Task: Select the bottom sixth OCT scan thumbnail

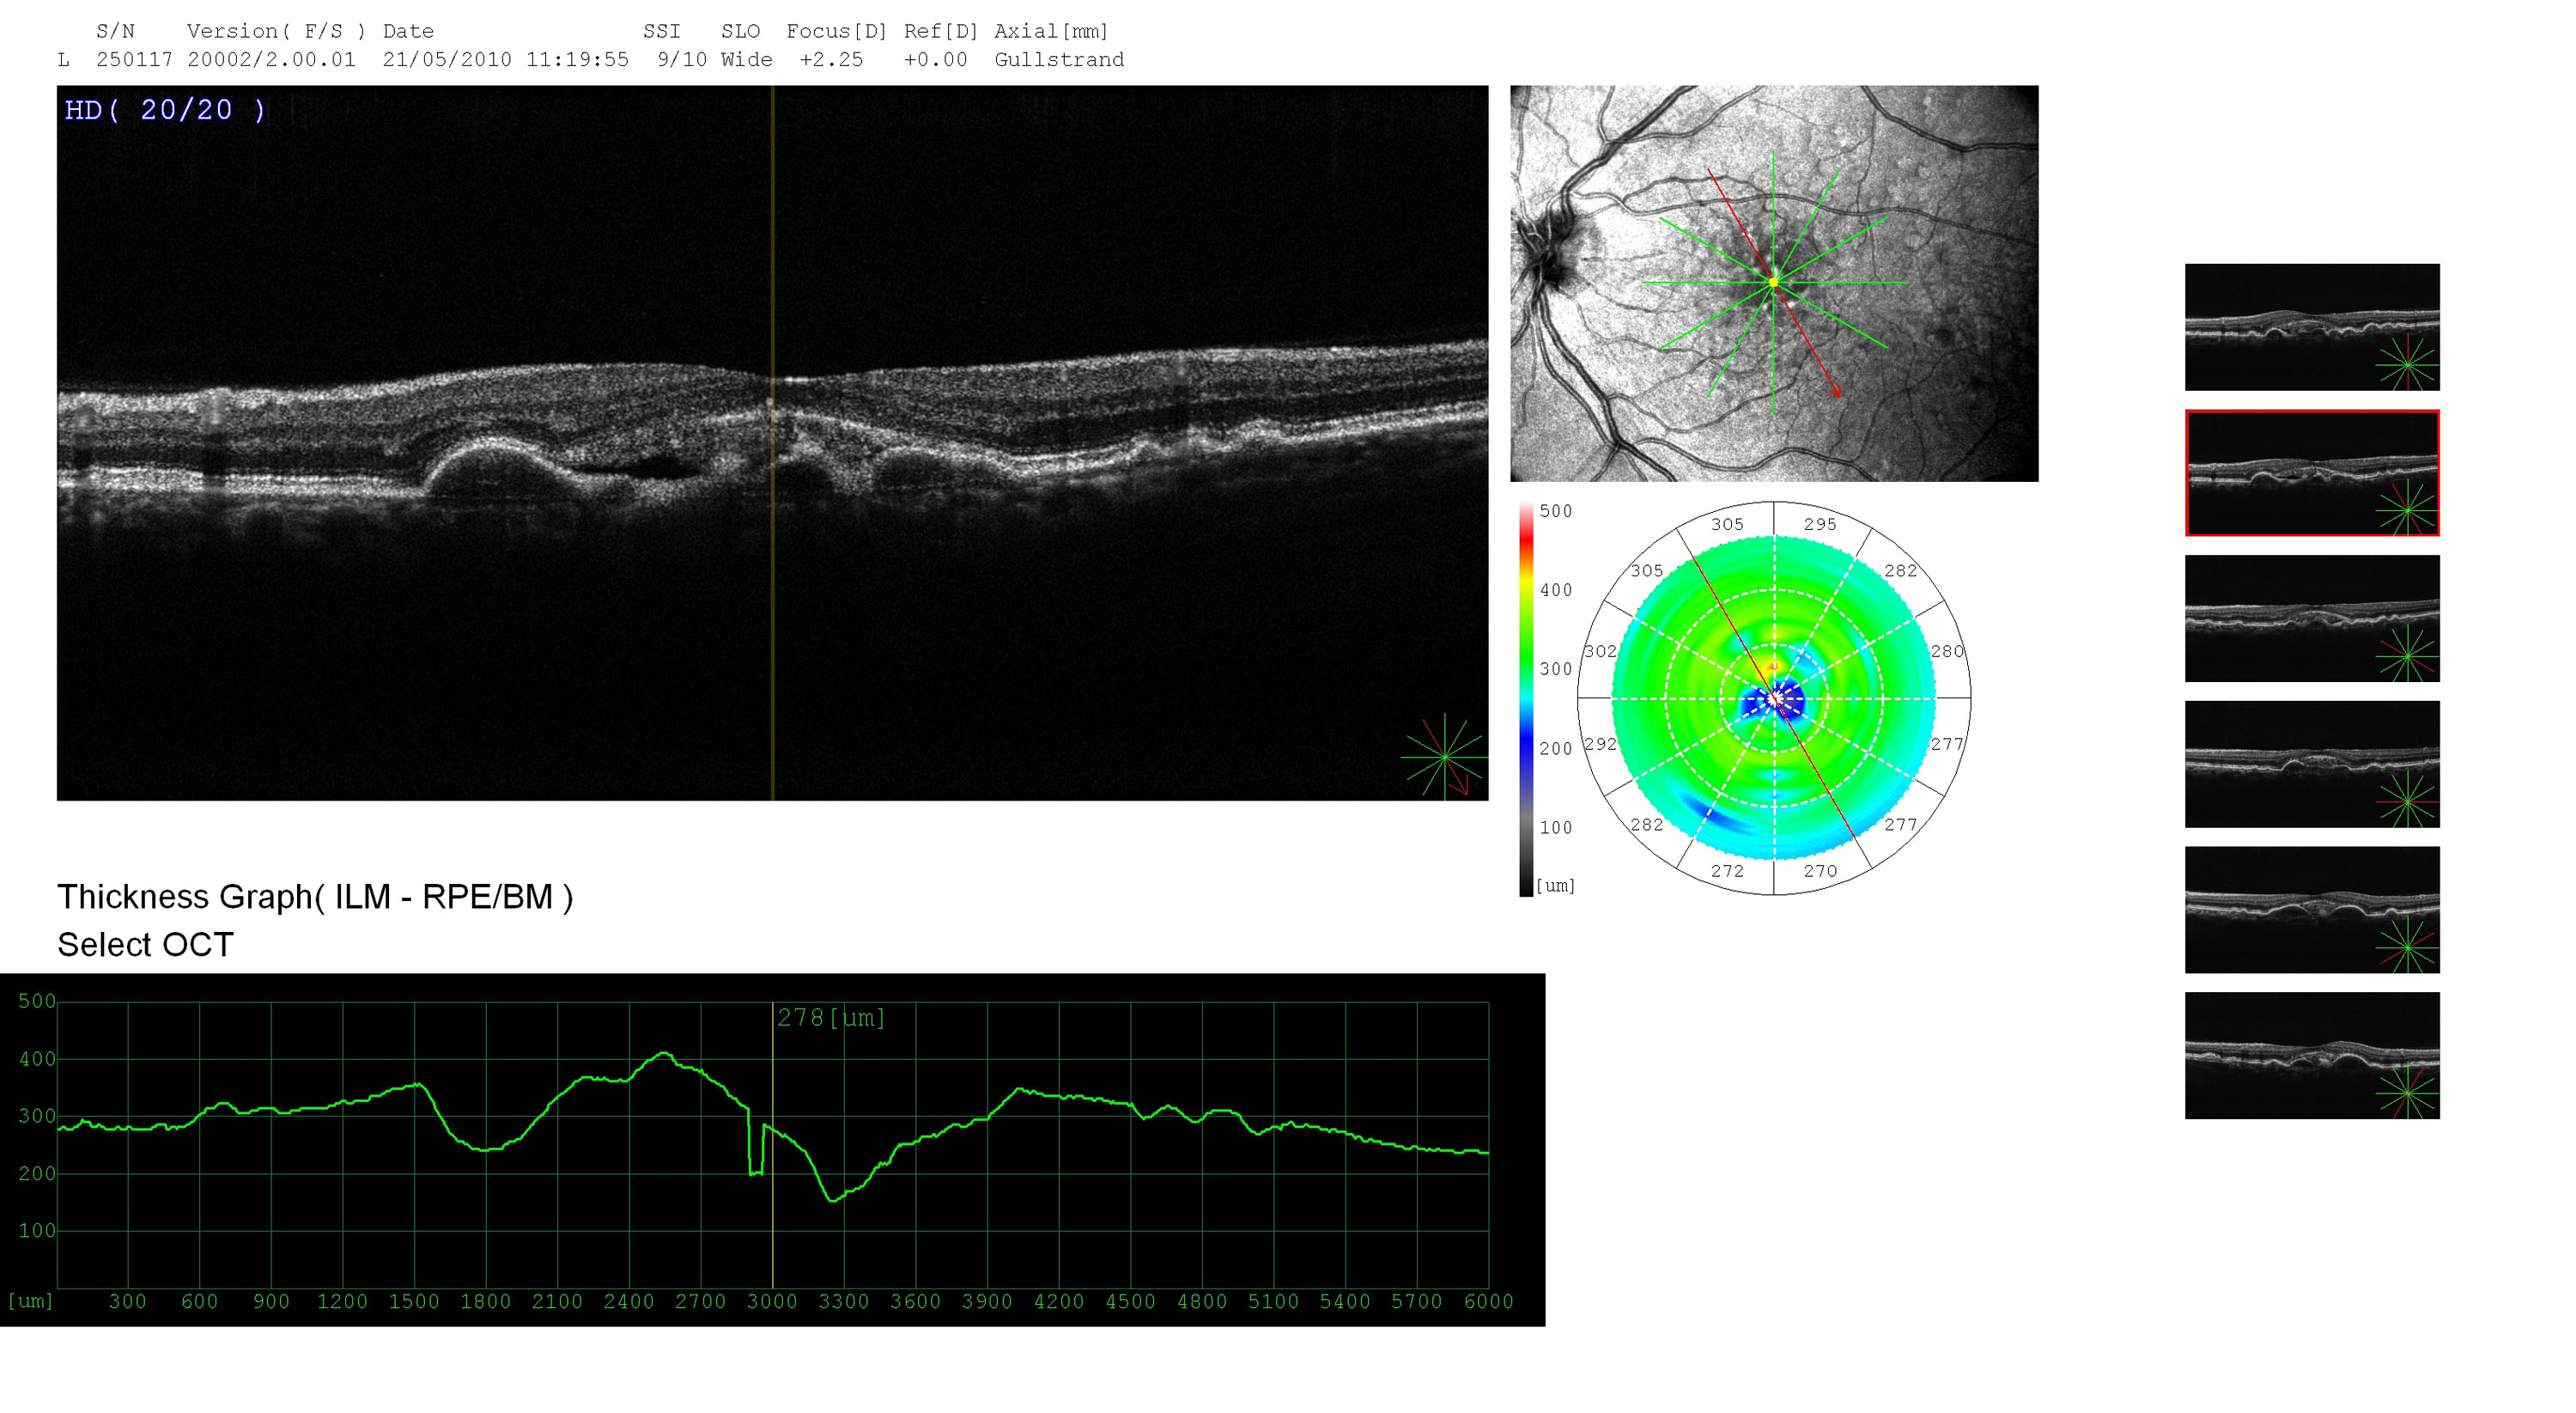Action: pyautogui.click(x=2311, y=1055)
